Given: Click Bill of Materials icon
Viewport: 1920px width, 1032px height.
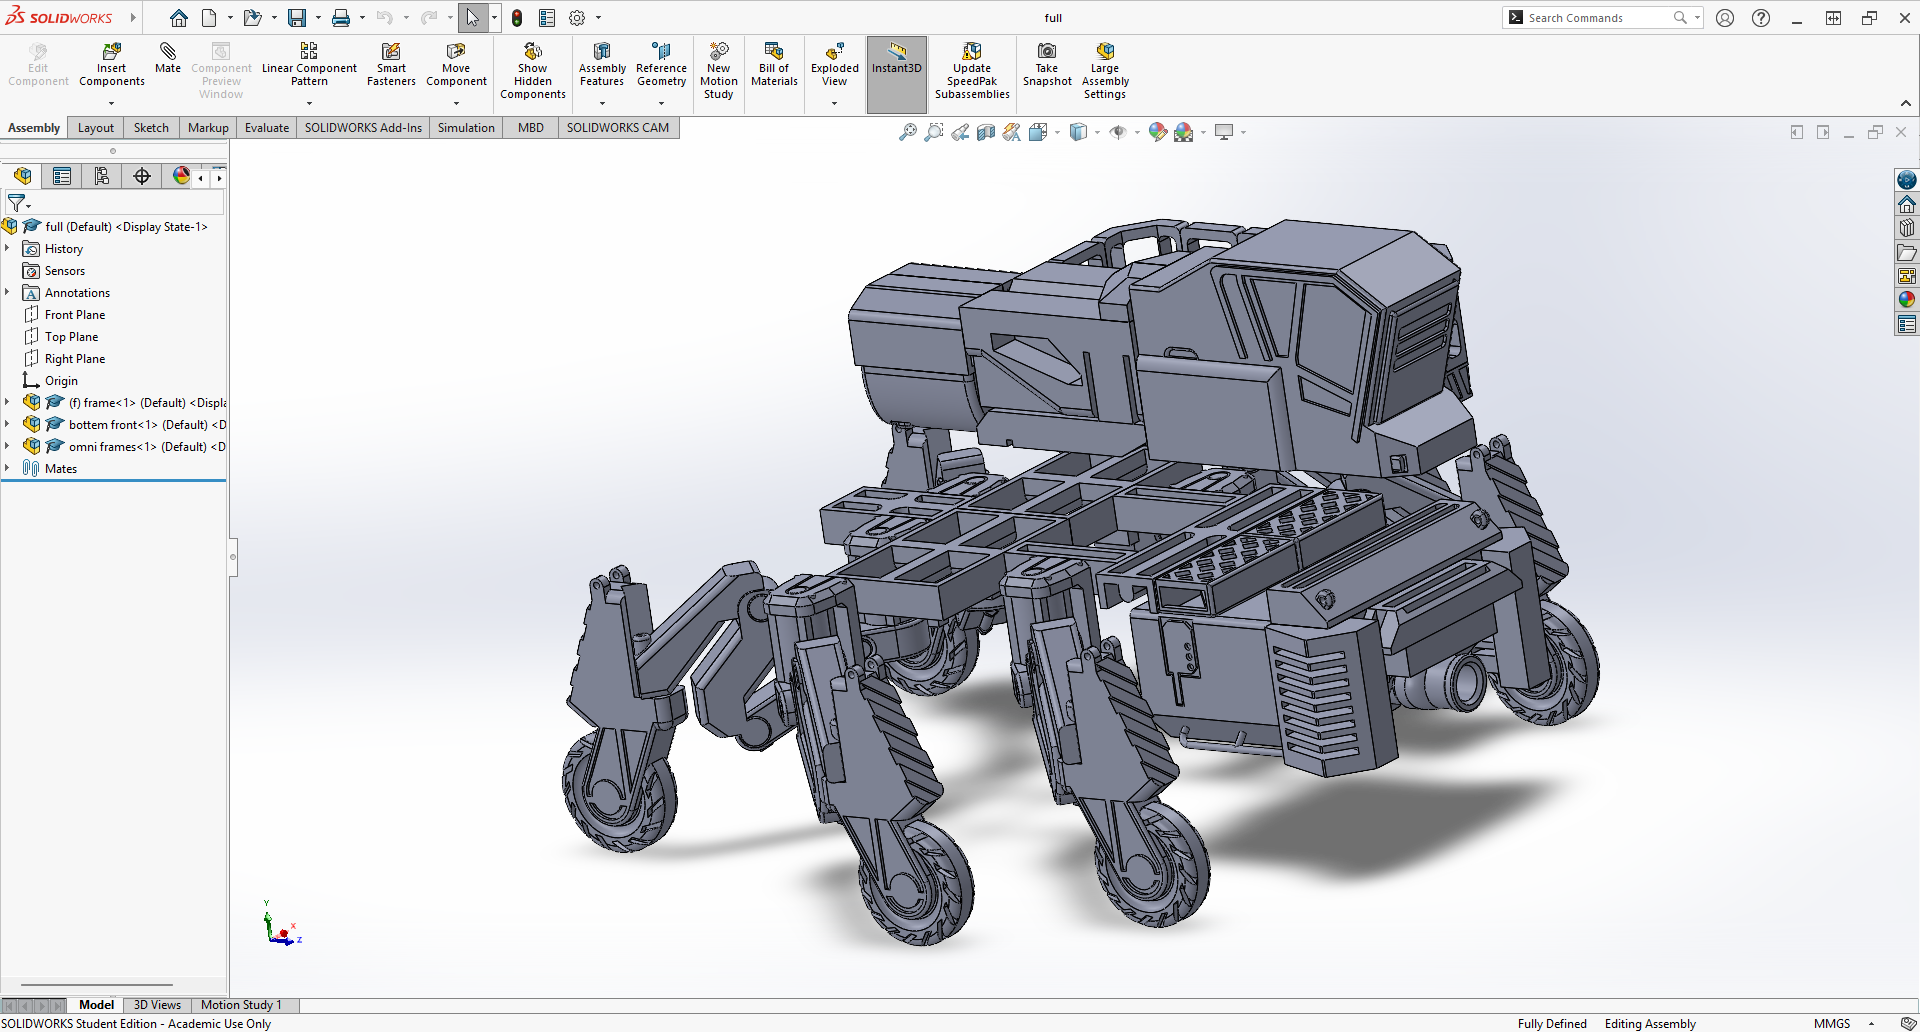Looking at the screenshot, I should (774, 52).
